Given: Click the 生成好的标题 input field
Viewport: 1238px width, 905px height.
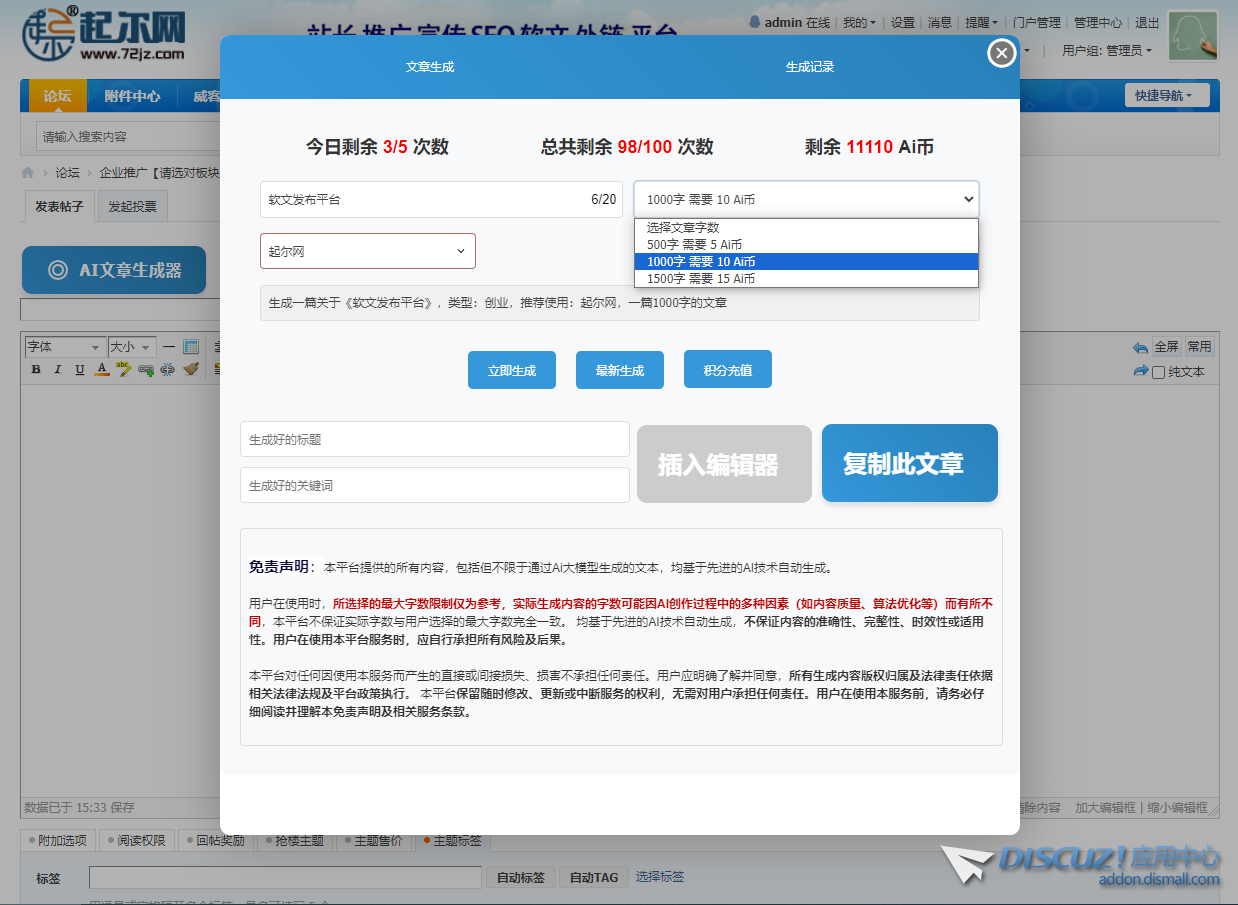Looking at the screenshot, I should [434, 439].
